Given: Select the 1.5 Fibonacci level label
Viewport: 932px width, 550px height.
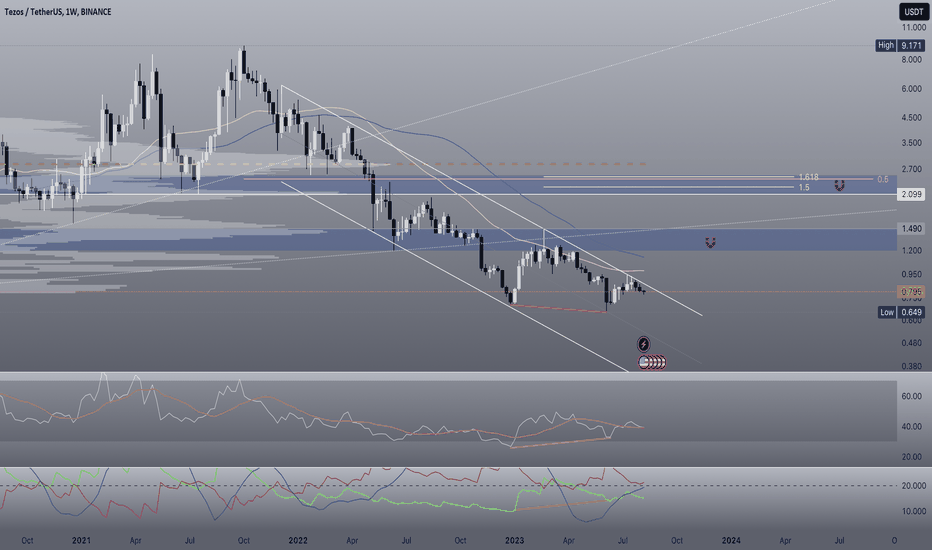Looking at the screenshot, I should [x=804, y=187].
